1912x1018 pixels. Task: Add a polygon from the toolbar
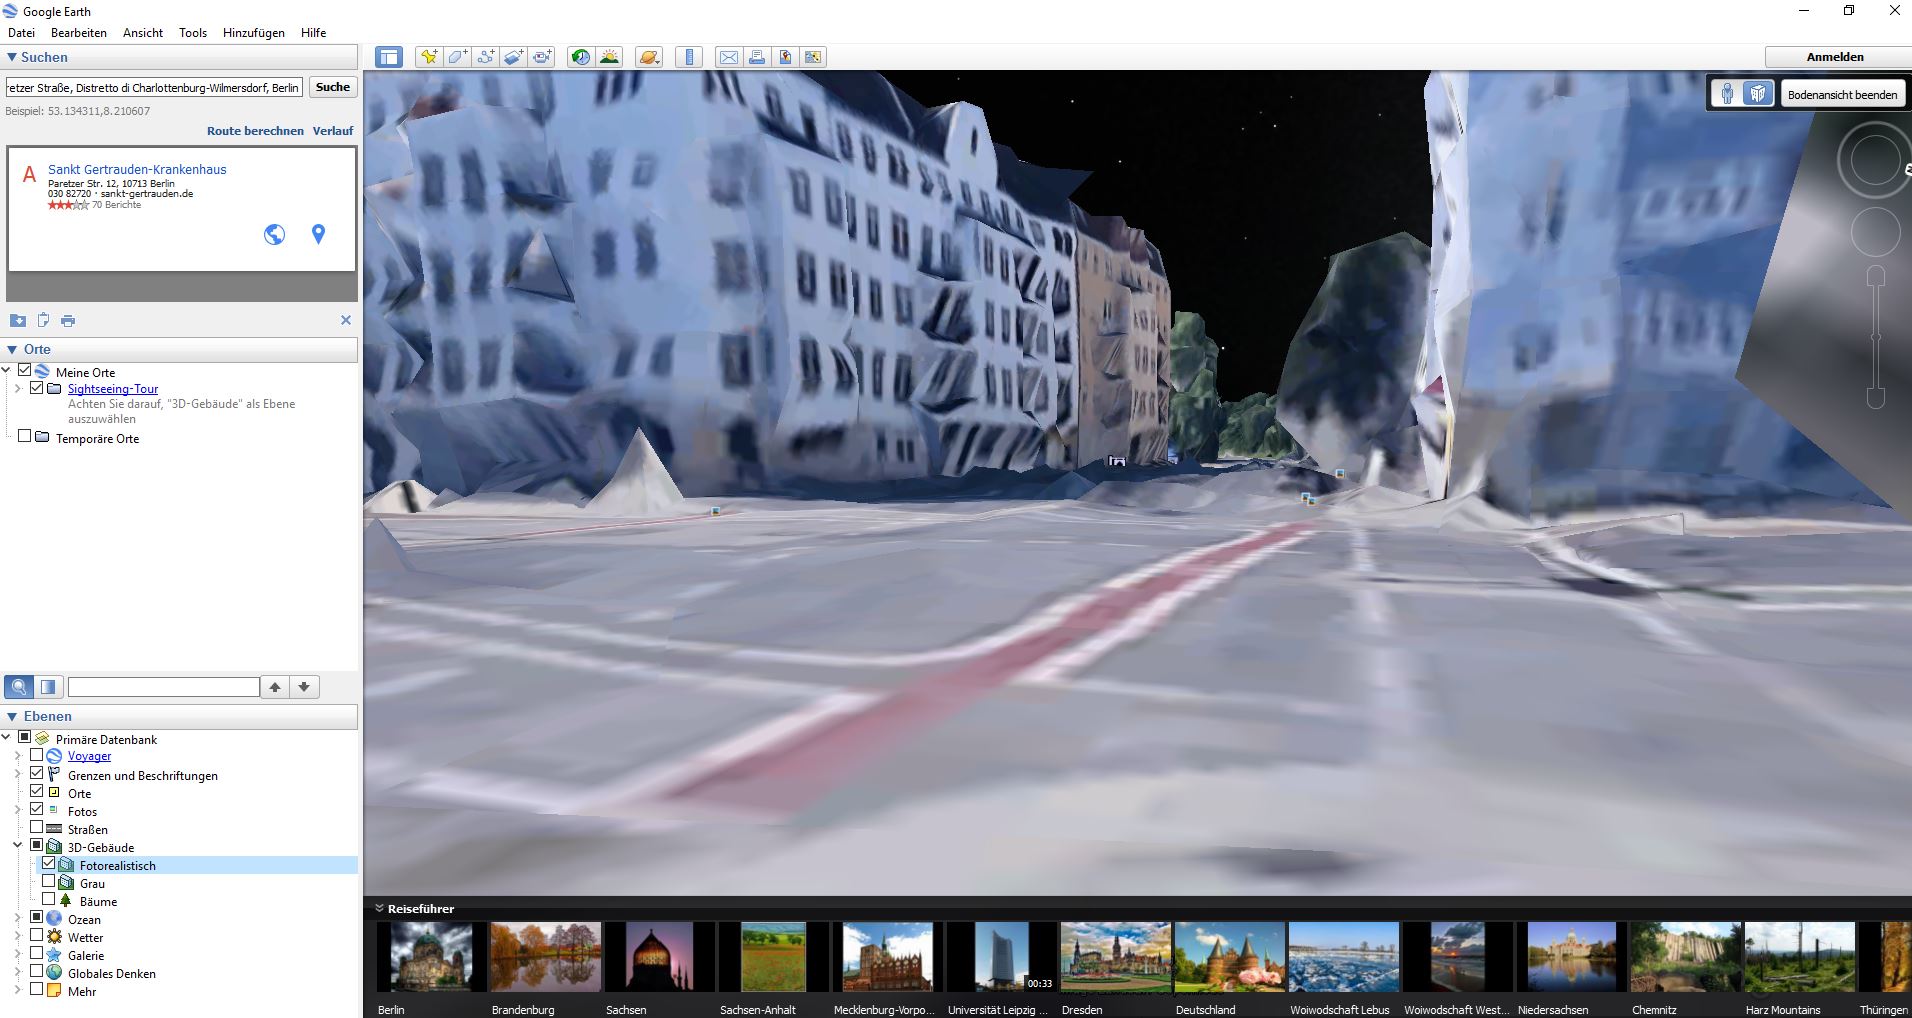(457, 57)
